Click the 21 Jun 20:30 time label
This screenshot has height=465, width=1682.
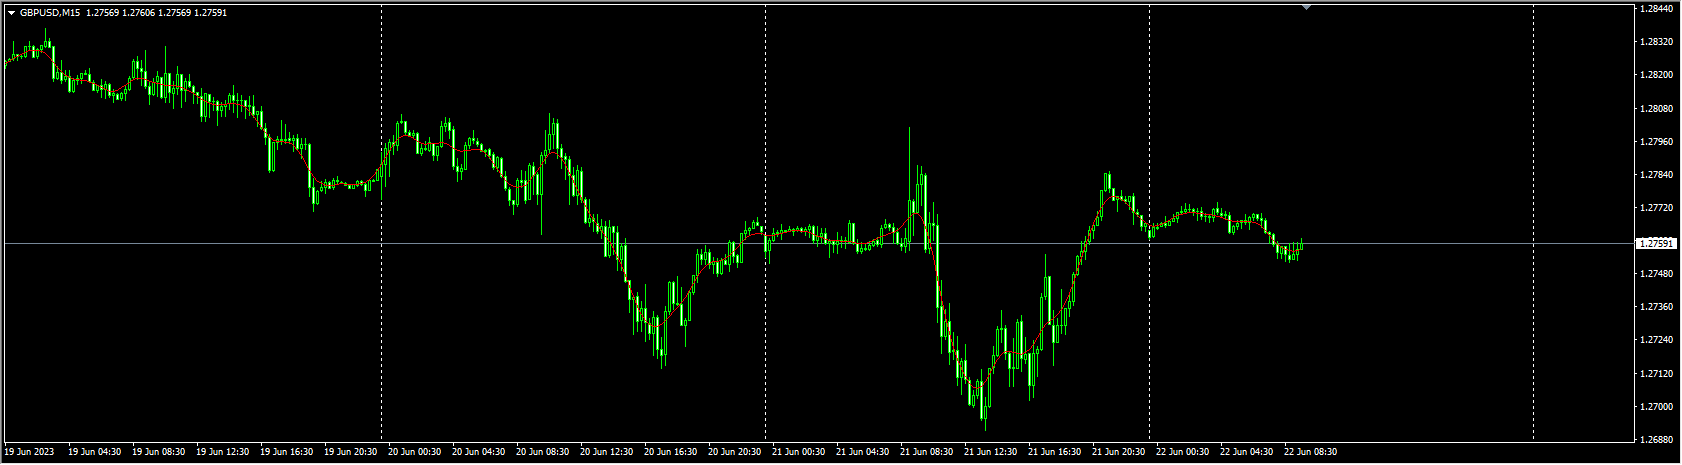(x=1118, y=452)
